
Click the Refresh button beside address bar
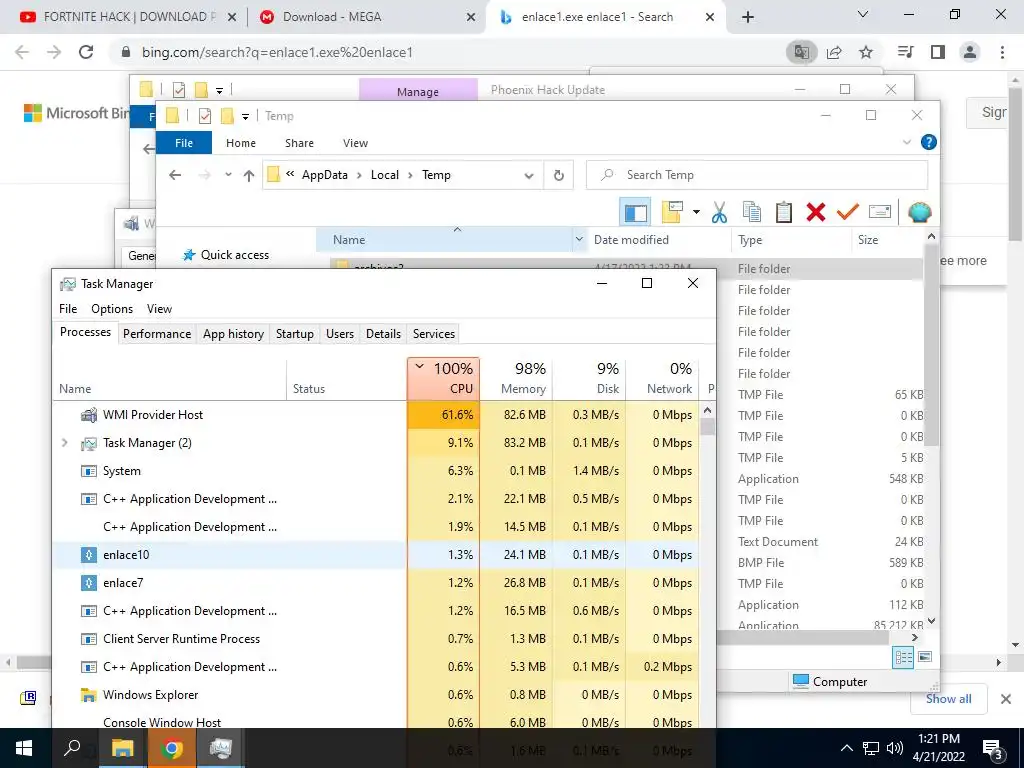558,175
